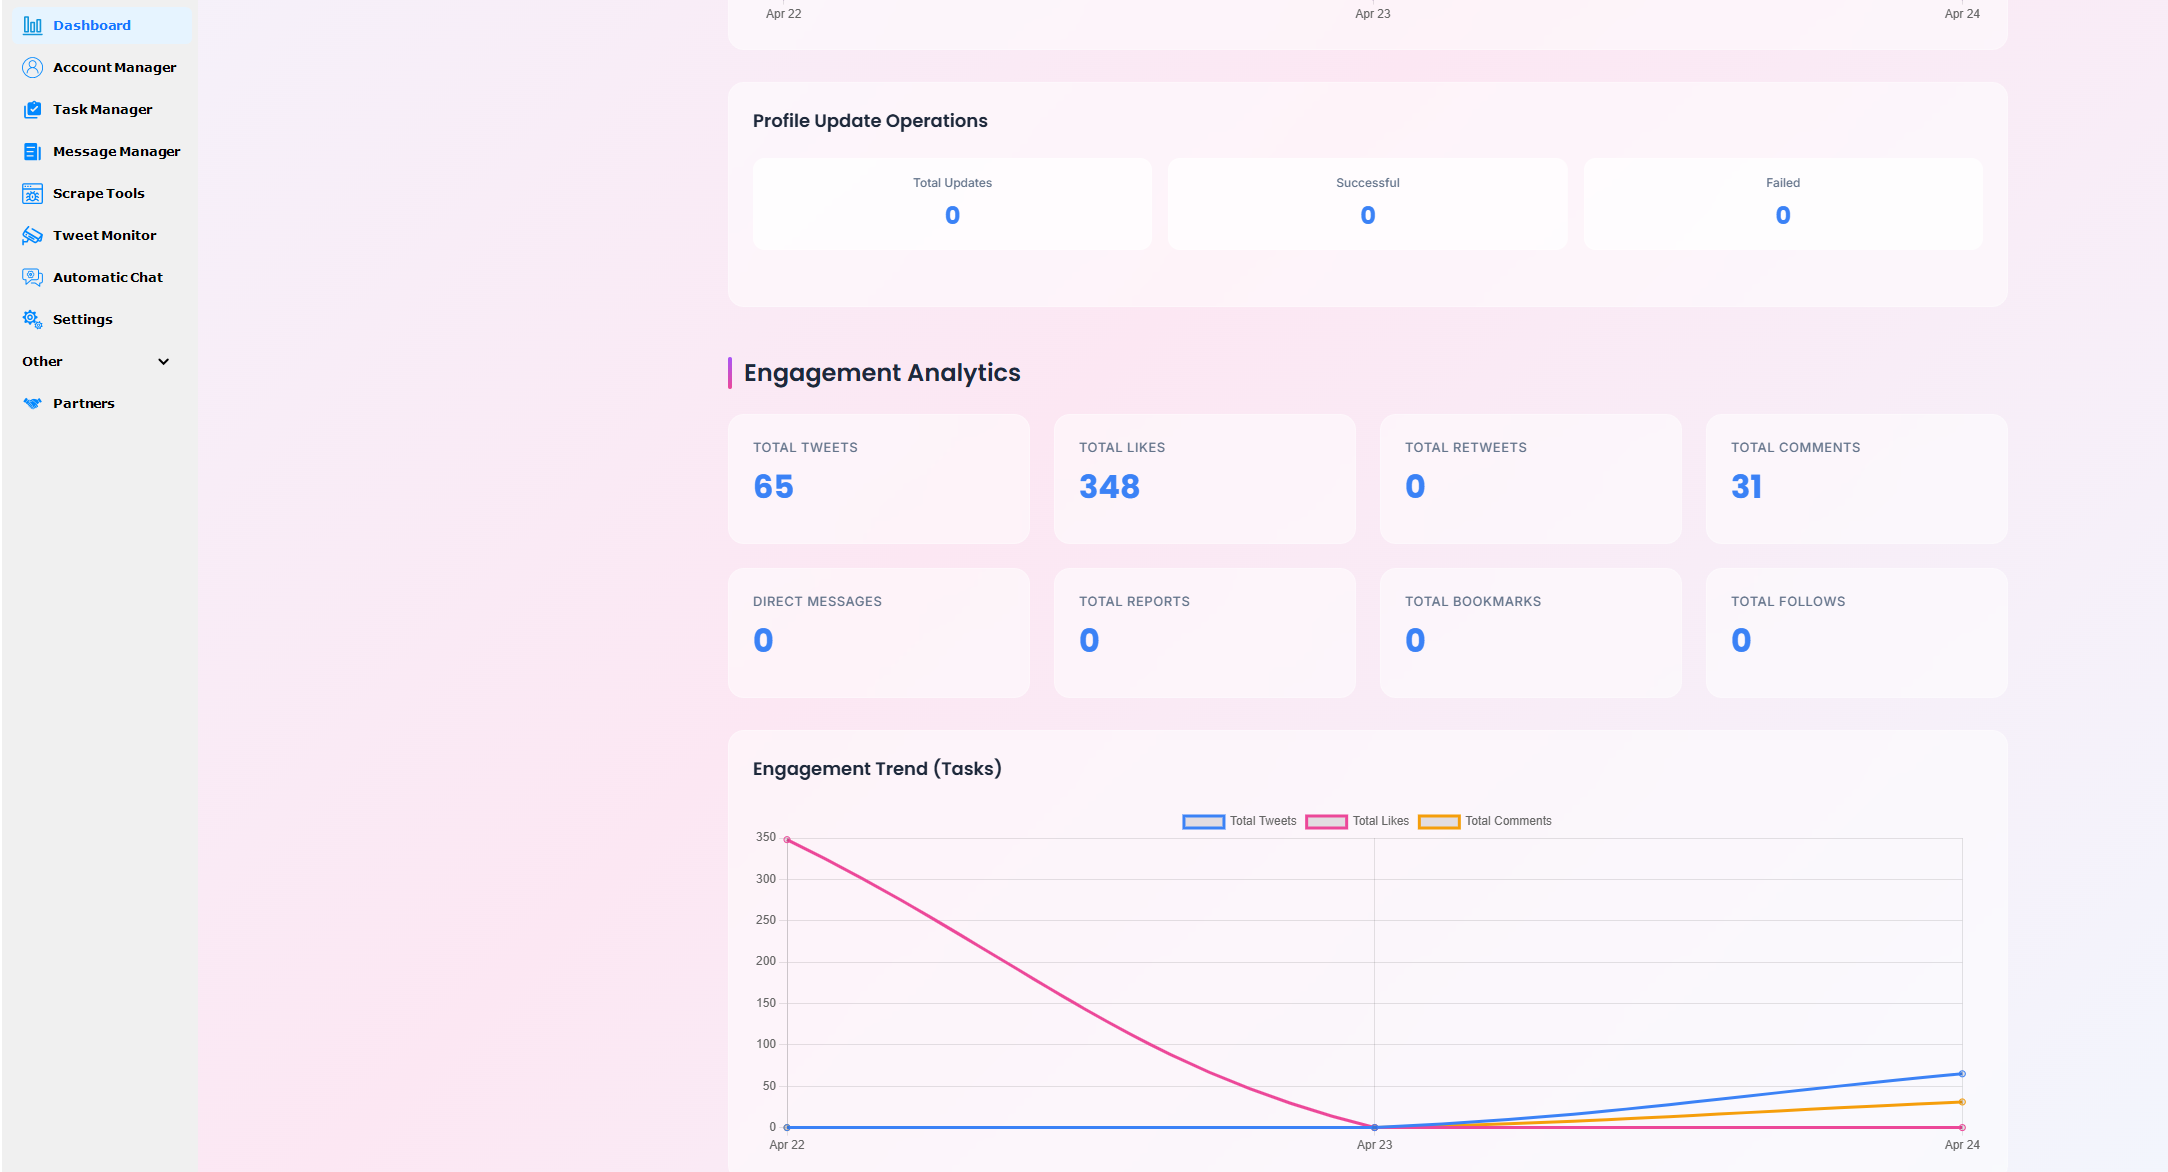Click the Total Likes 348 card
This screenshot has height=1172, width=2168.
coord(1204,478)
